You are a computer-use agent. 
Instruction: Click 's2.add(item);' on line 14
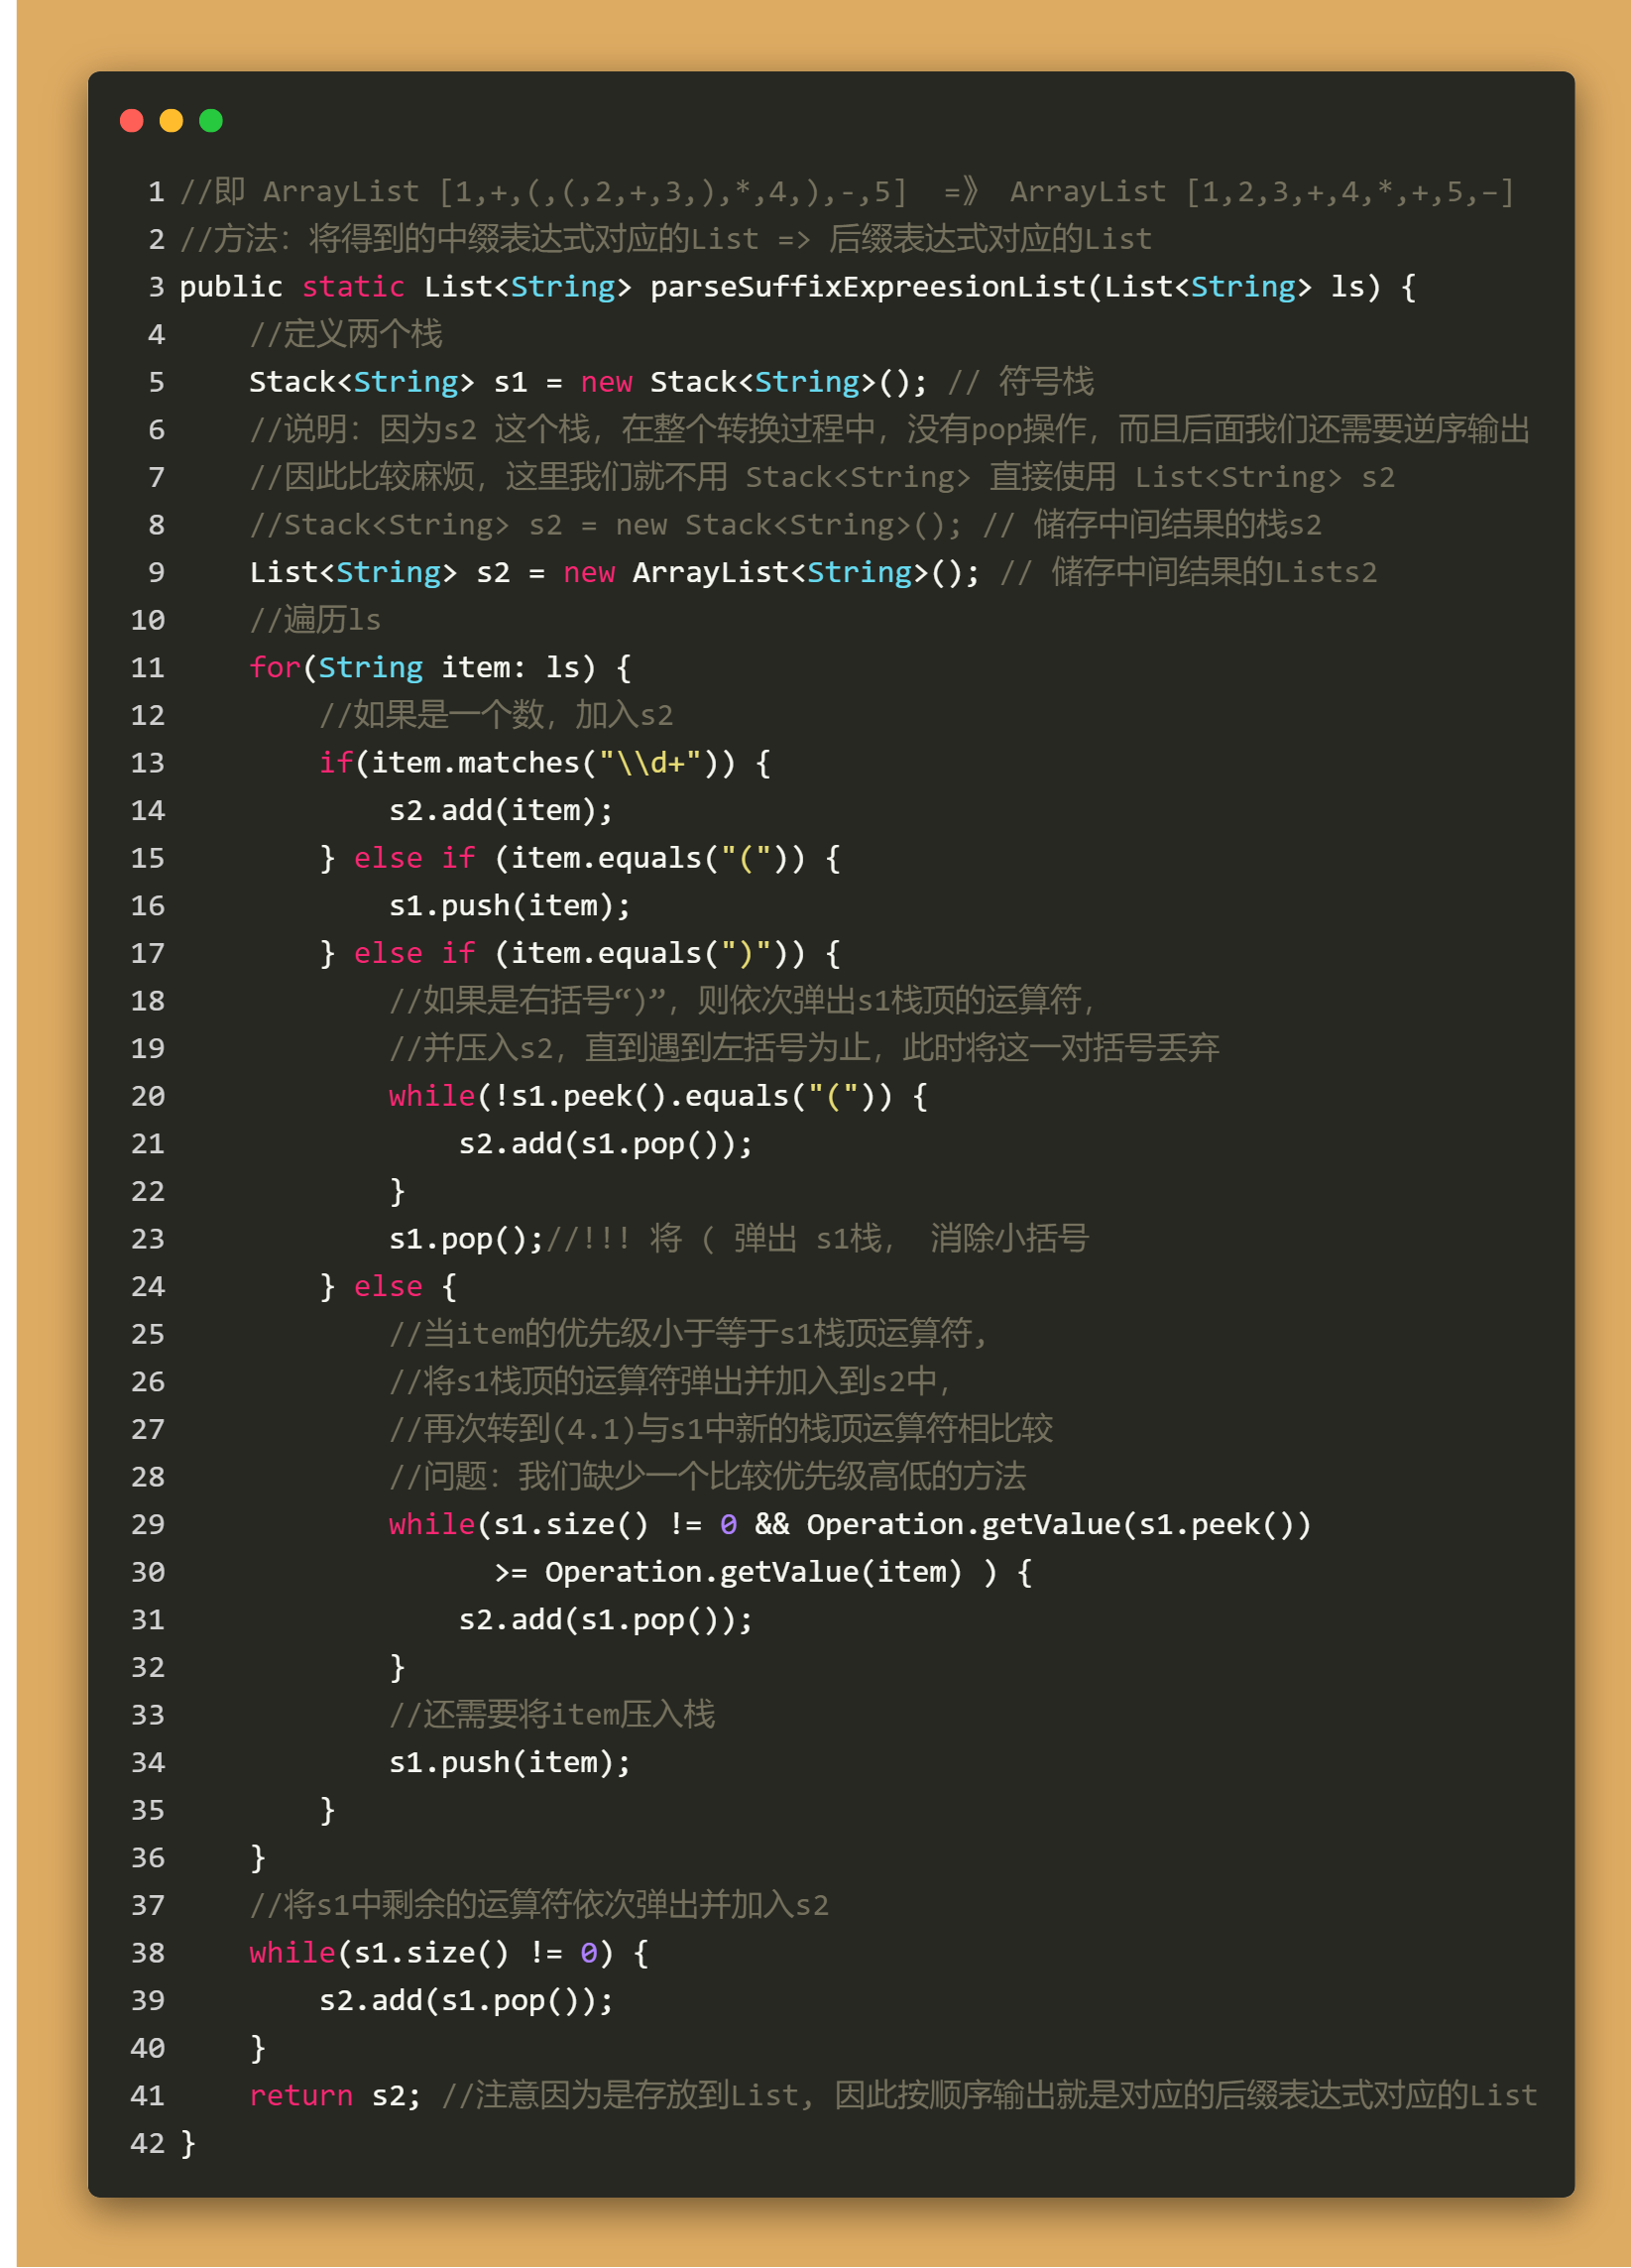tap(501, 811)
